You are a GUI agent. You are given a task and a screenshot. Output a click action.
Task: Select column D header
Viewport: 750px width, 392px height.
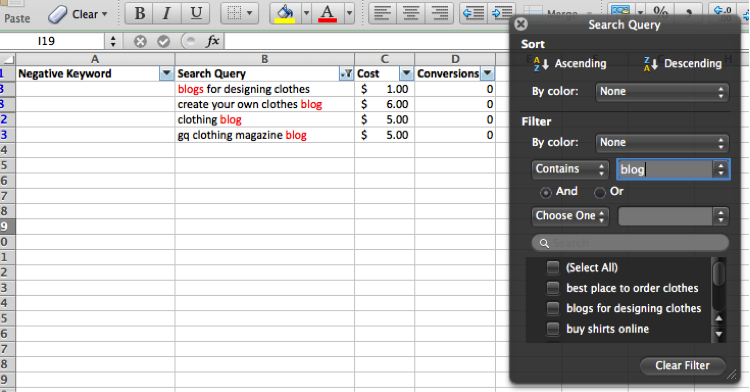pyautogui.click(x=455, y=59)
